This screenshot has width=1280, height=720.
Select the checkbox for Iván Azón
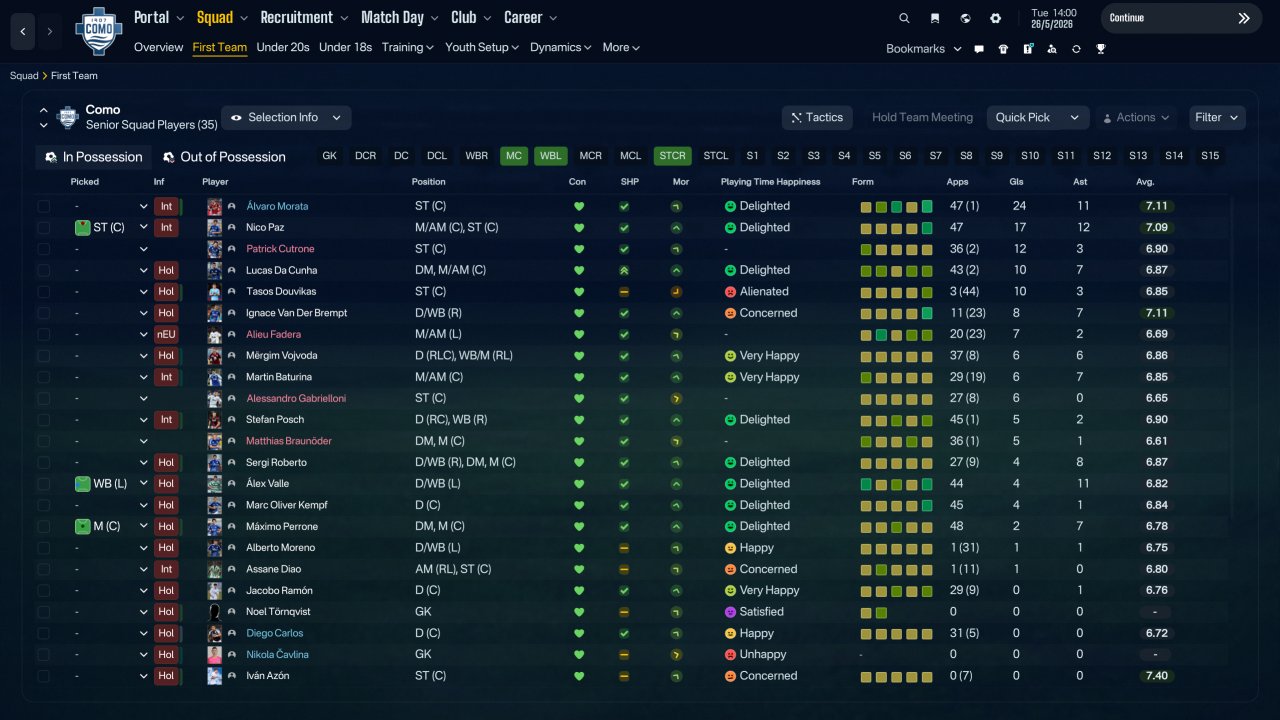[x=43, y=676]
